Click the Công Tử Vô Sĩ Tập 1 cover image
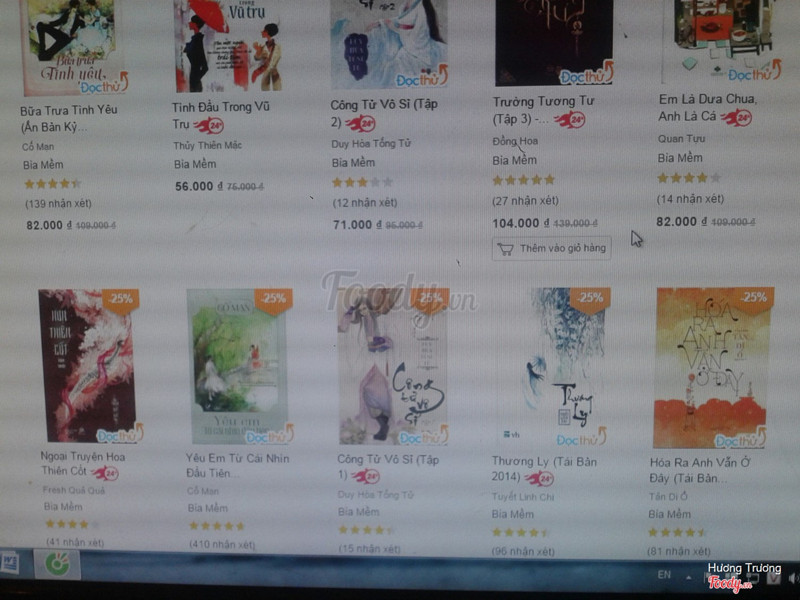The height and width of the screenshot is (600, 800). (x=393, y=366)
